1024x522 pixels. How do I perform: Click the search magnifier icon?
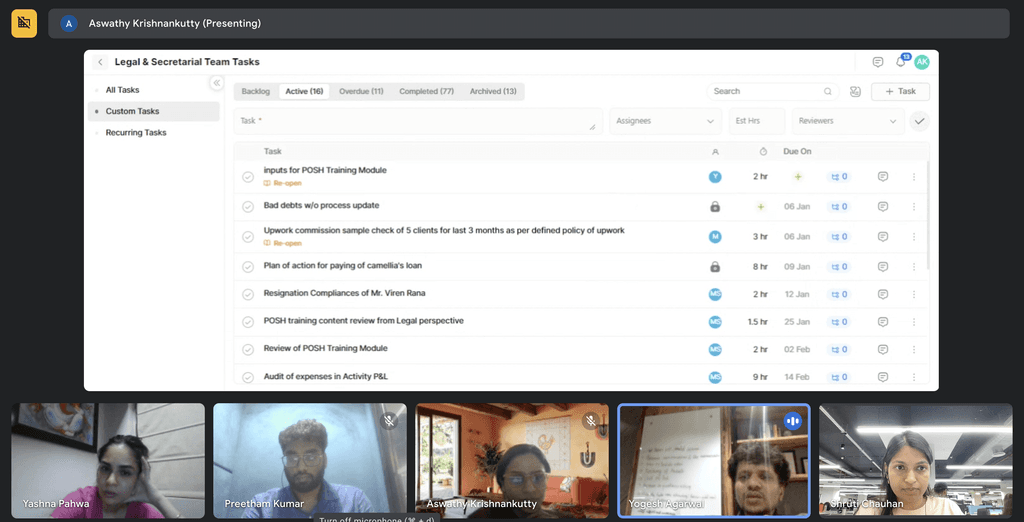827,91
